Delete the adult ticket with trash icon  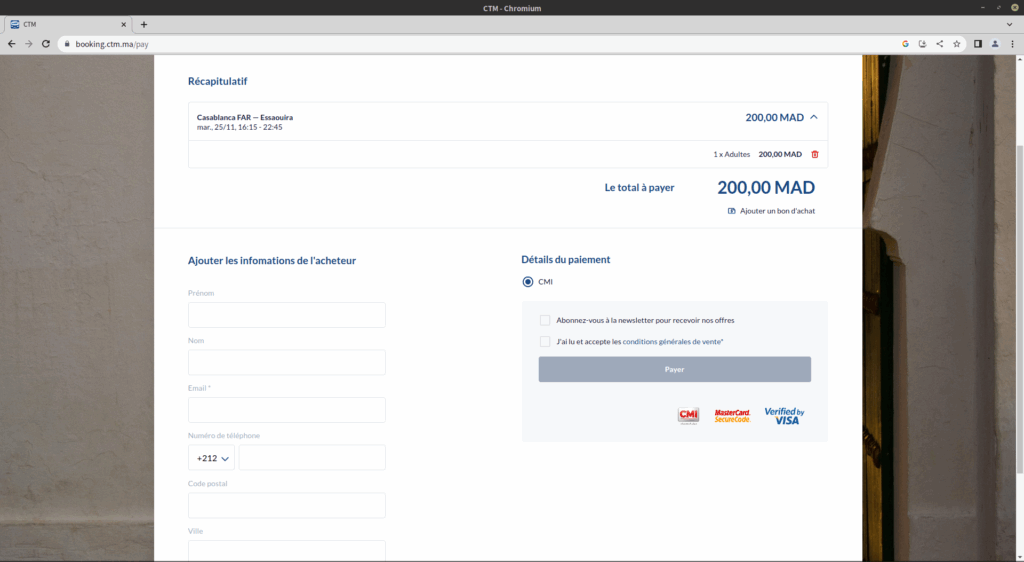click(814, 154)
